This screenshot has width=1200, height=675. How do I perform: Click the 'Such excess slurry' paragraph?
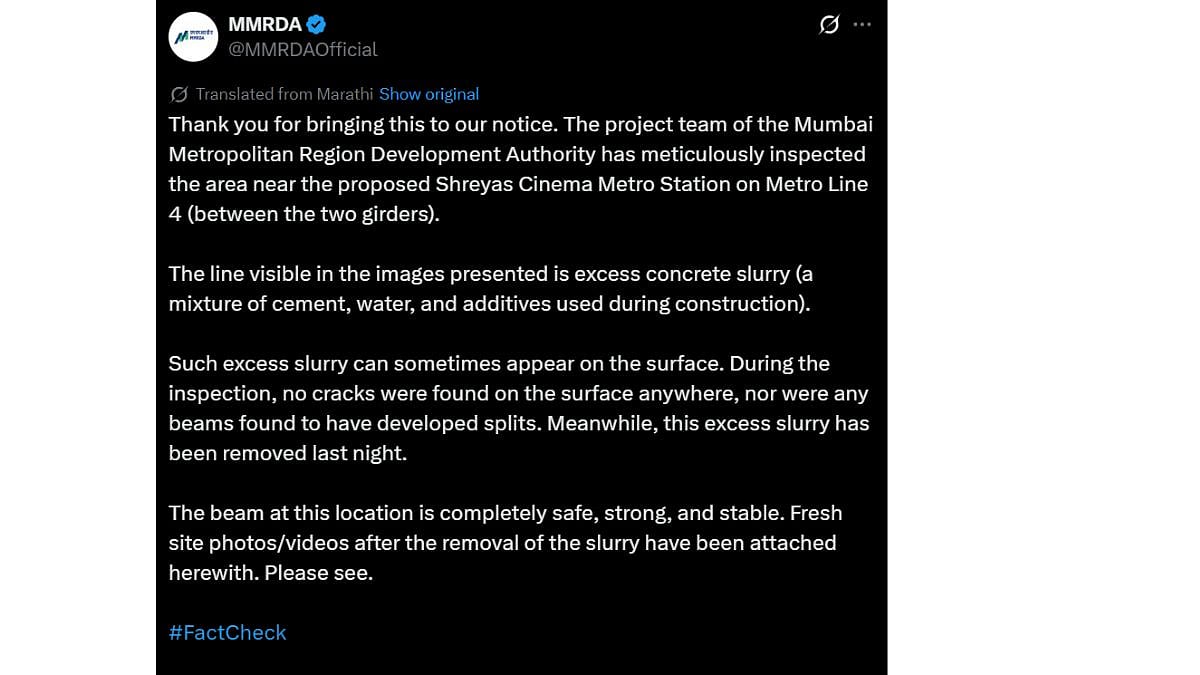(x=518, y=408)
